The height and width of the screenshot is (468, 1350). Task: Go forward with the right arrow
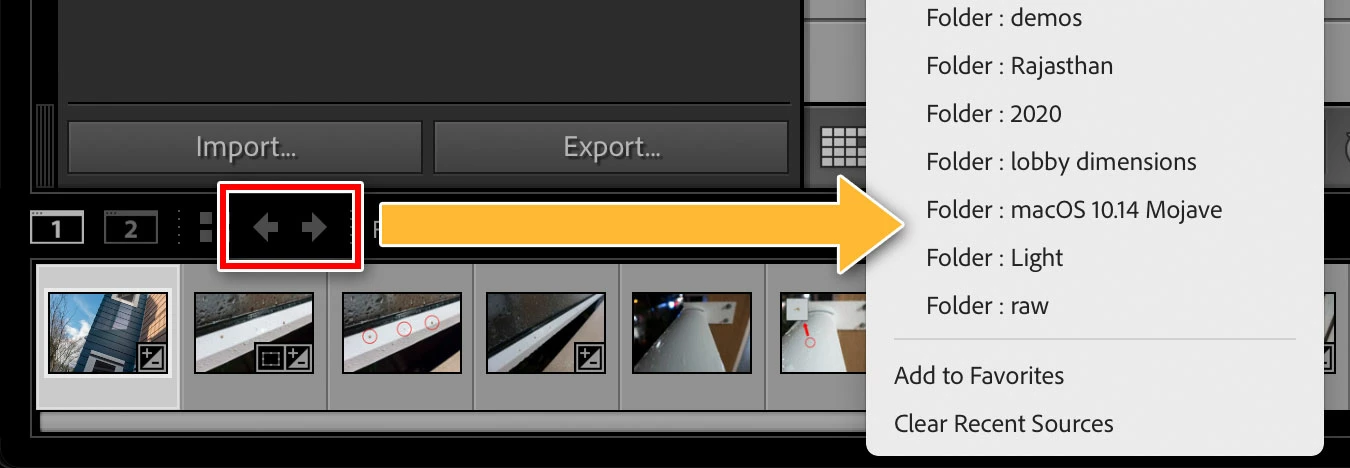click(x=314, y=228)
